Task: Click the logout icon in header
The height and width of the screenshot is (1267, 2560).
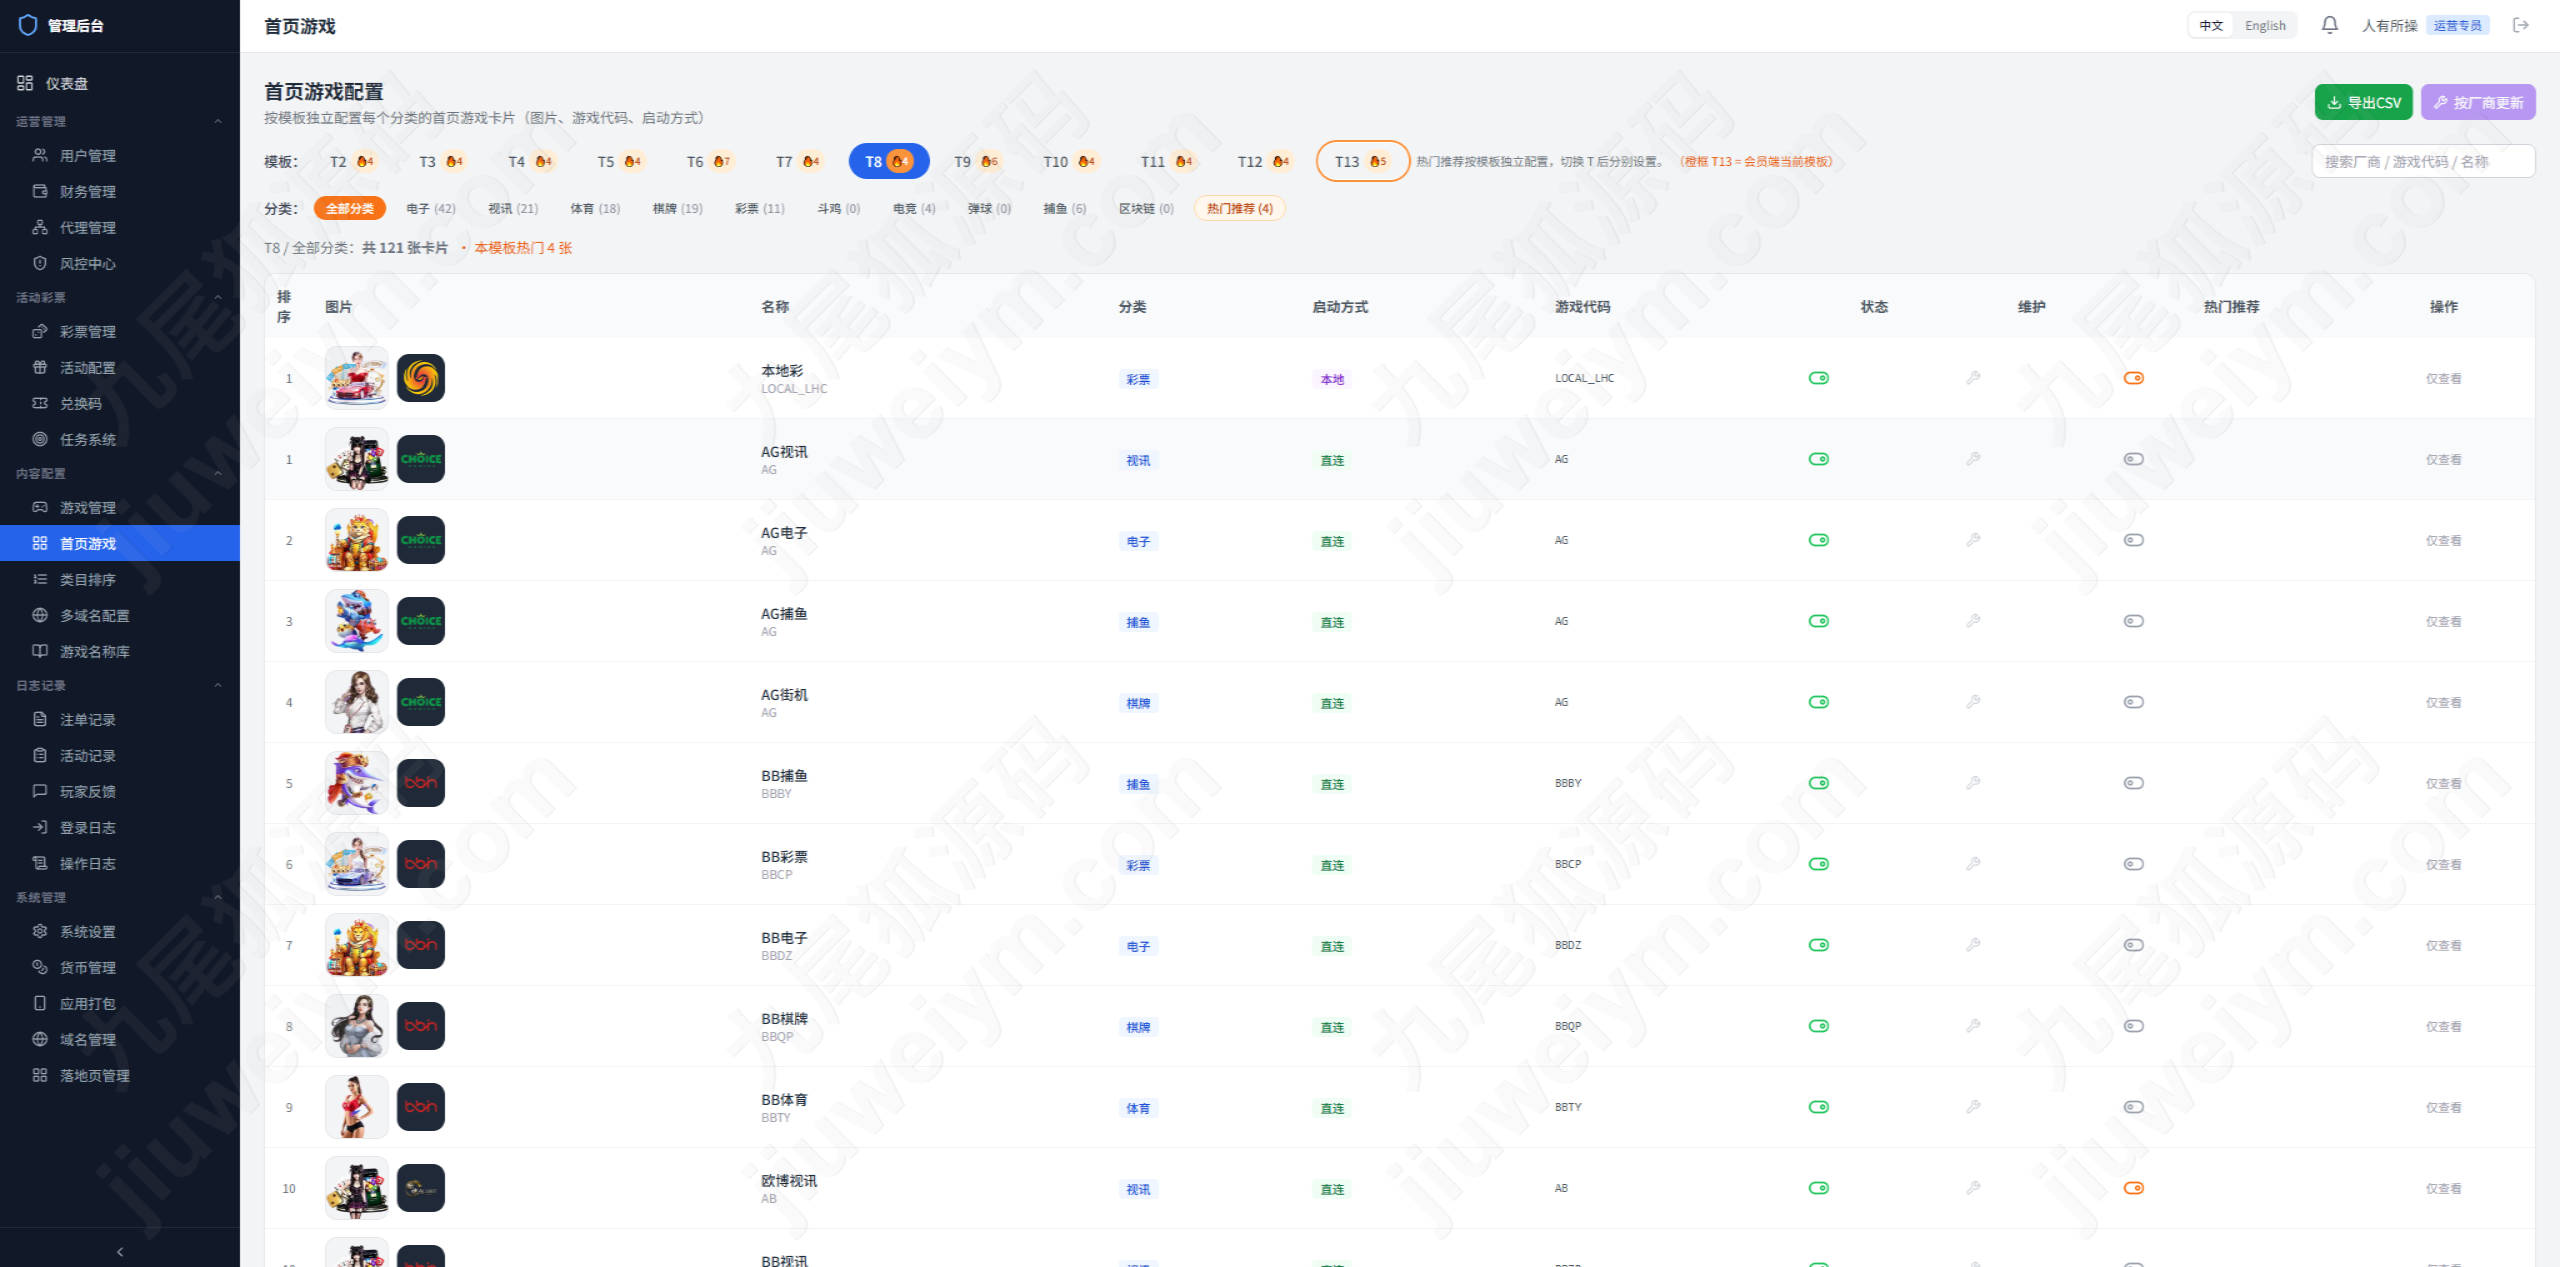Action: pyautogui.click(x=2521, y=25)
